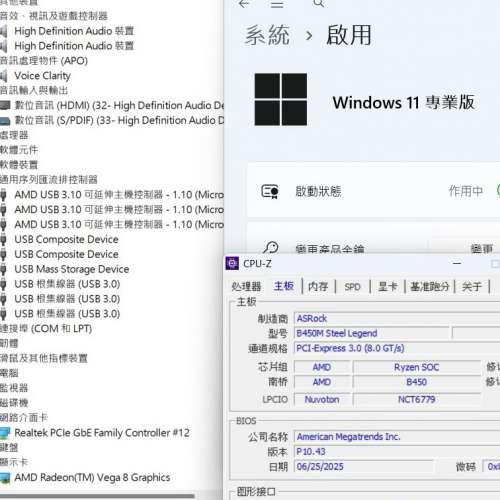
Task: Click the S/PDIF digital audio device icon
Action: 5,120
